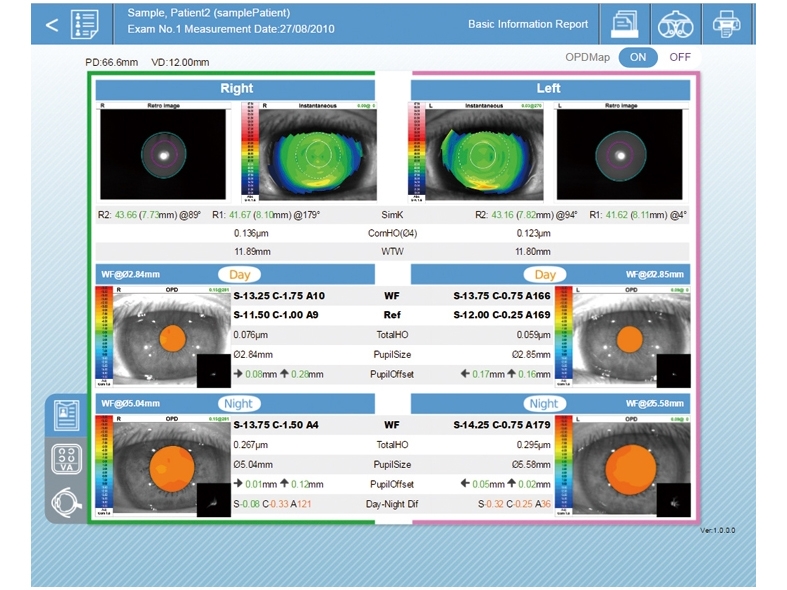Click WF value S-13.75 C-0.75 A166
The height and width of the screenshot is (590, 787).
(x=502, y=296)
